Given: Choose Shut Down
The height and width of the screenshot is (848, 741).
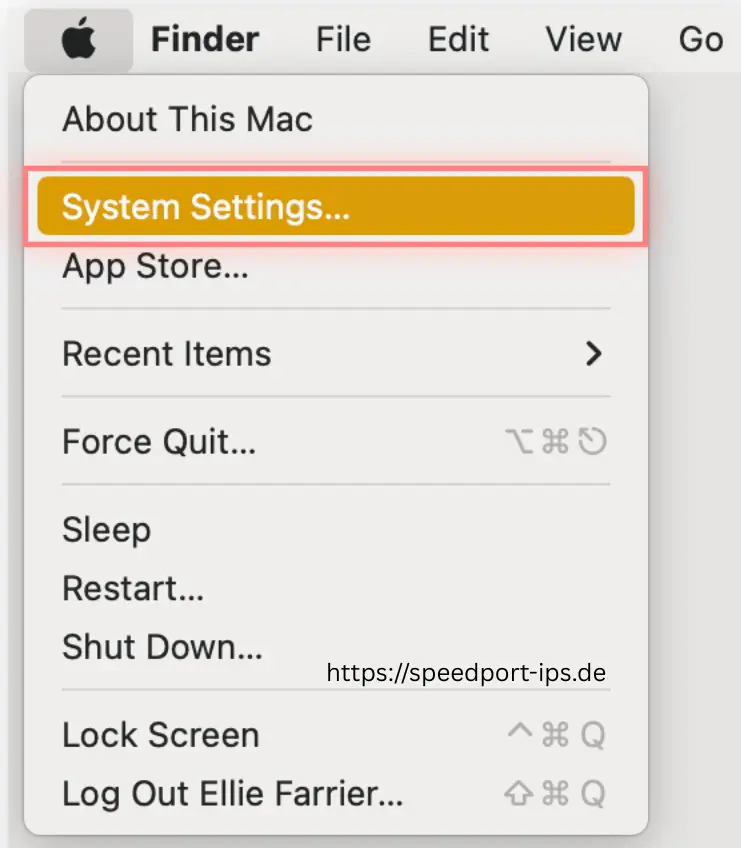Looking at the screenshot, I should [162, 646].
